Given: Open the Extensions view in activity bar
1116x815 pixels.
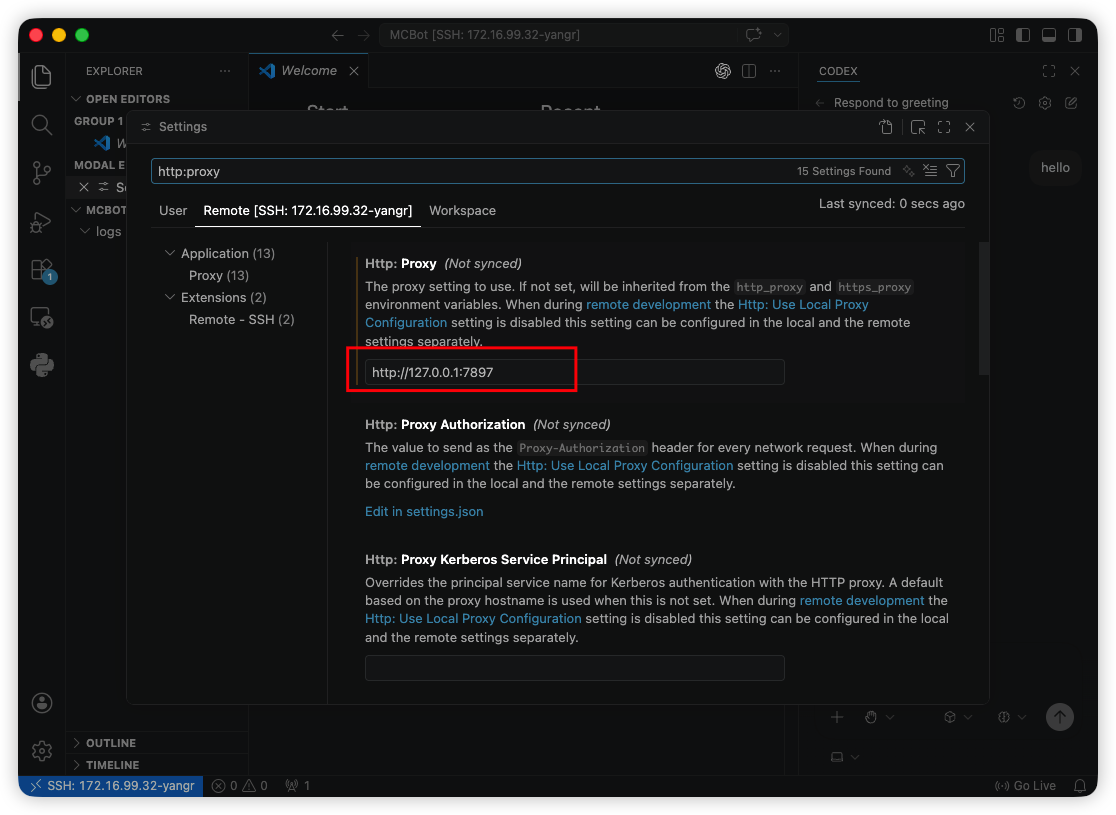Looking at the screenshot, I should [41, 269].
